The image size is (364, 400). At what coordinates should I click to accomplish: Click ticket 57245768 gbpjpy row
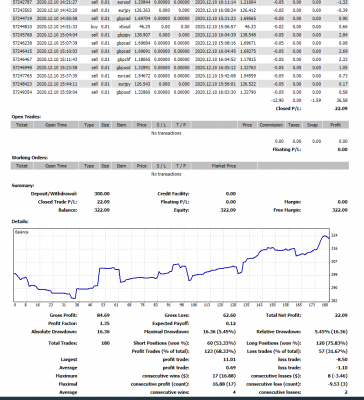tap(180, 35)
